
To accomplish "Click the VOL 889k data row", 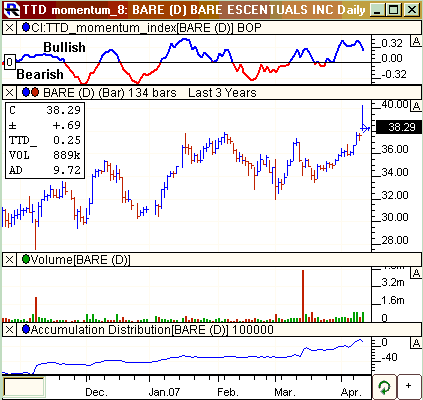I will (x=45, y=155).
